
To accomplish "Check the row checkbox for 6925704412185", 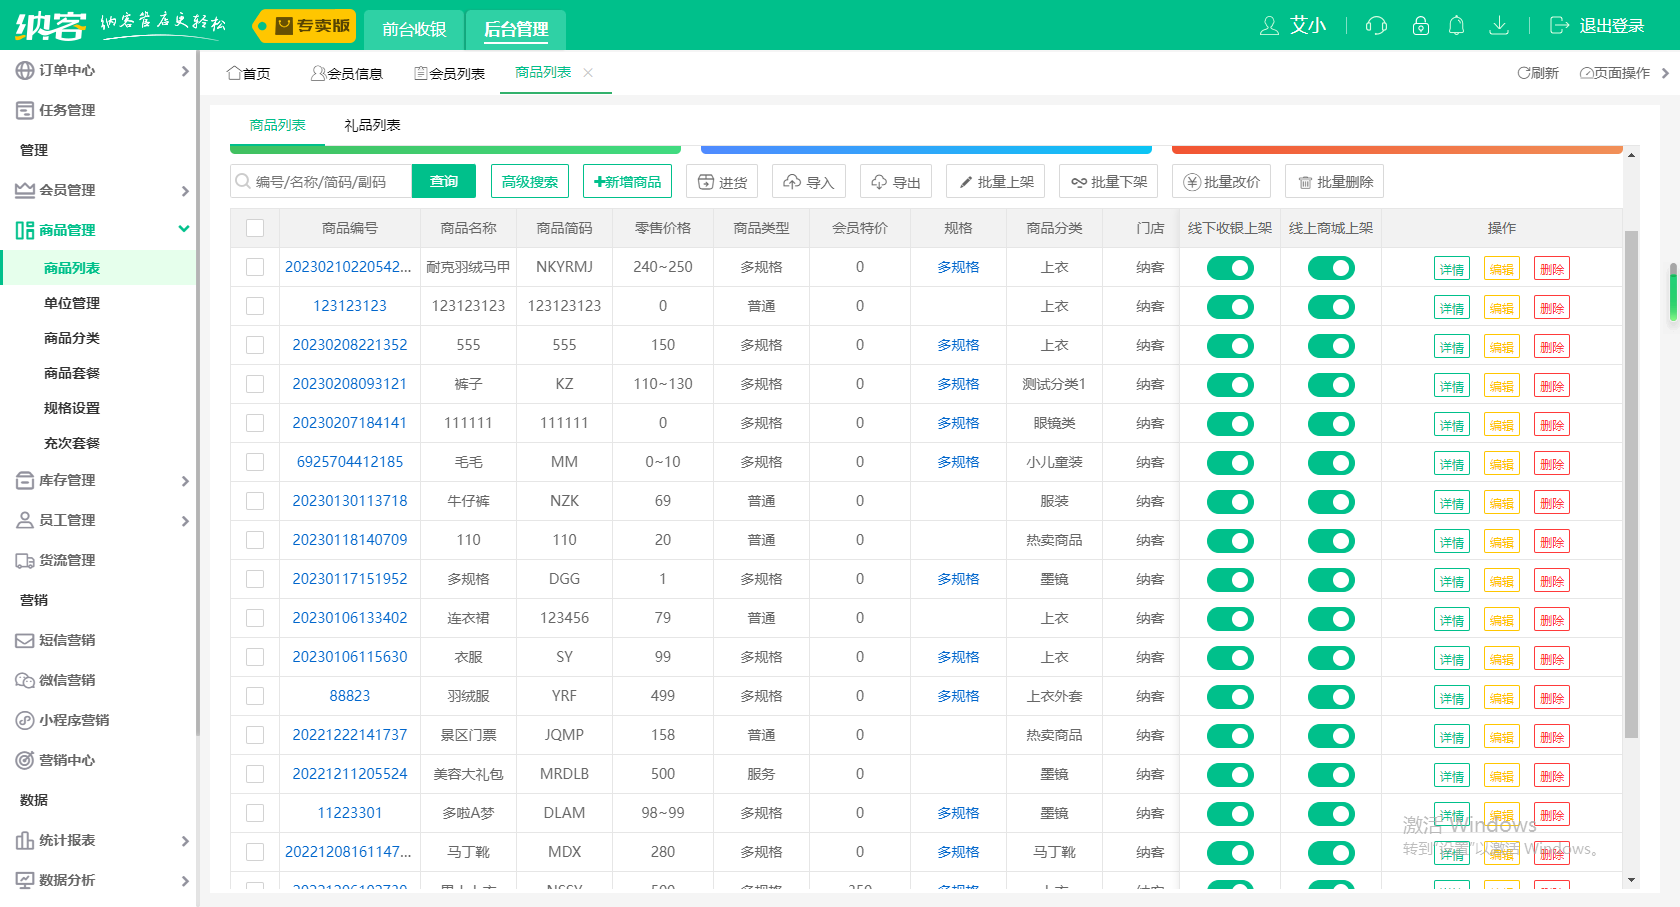I will [255, 462].
